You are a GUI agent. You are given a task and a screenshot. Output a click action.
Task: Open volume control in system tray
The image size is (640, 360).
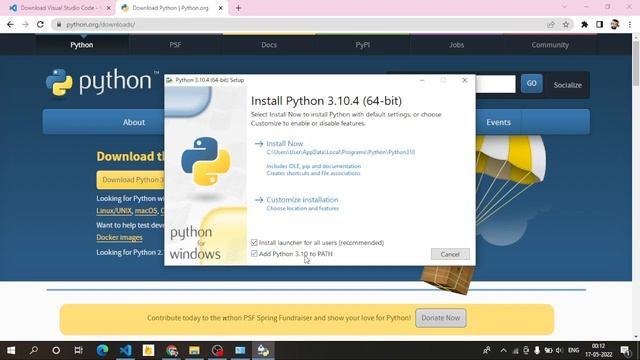[x=559, y=350]
